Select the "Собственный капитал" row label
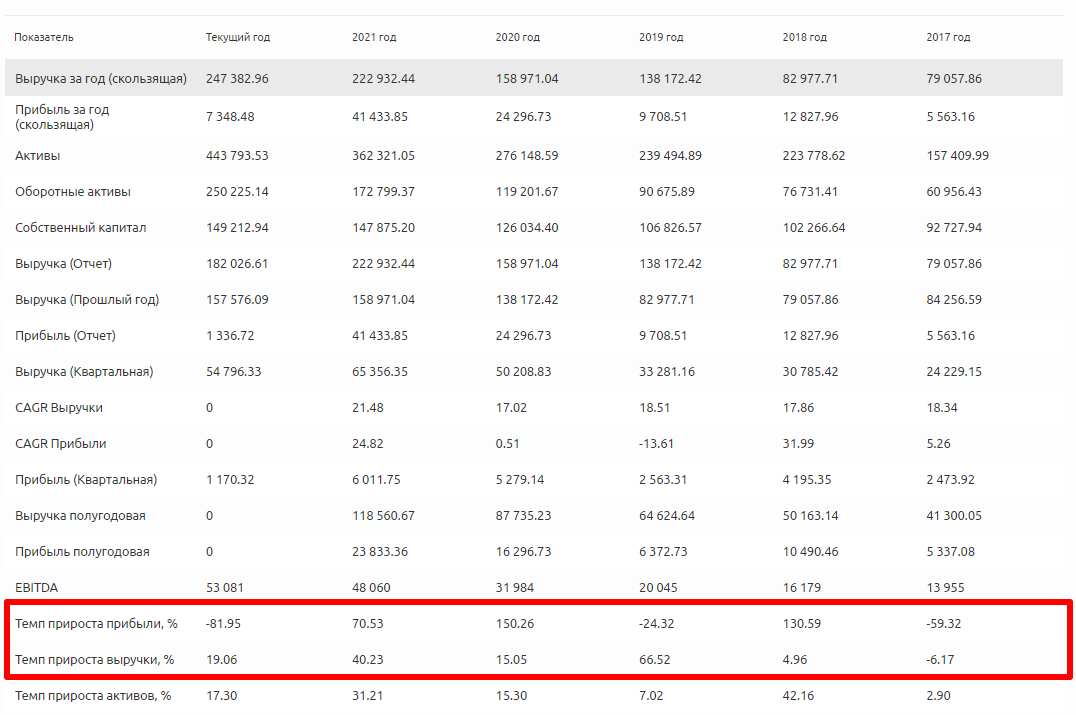This screenshot has height=715, width=1076. (x=81, y=228)
